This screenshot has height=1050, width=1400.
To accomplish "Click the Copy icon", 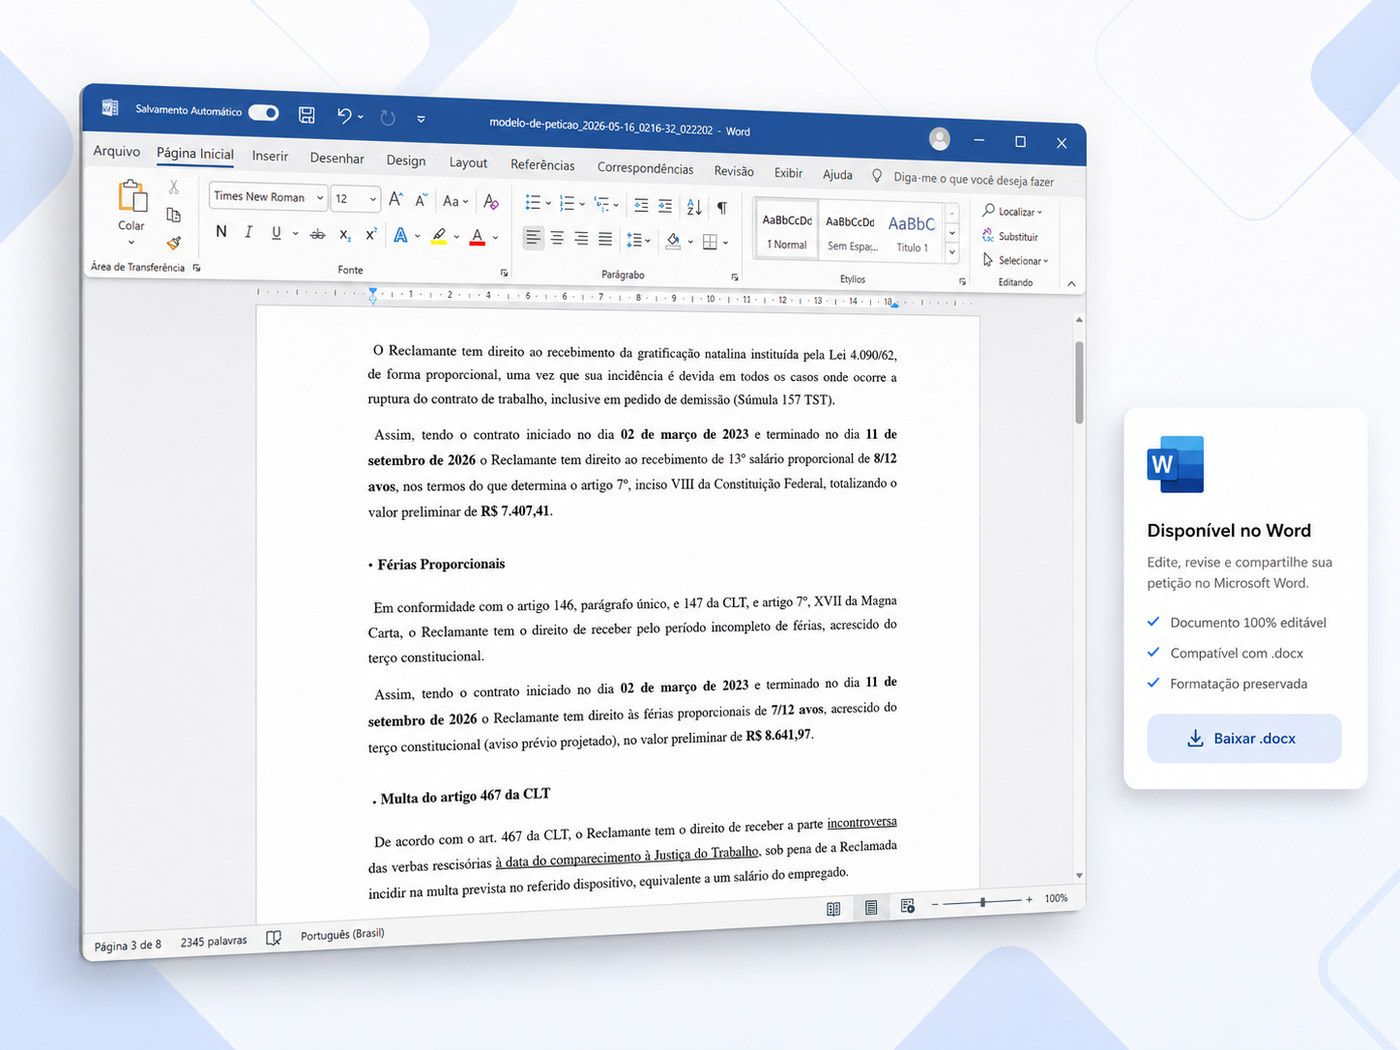I will [x=174, y=215].
